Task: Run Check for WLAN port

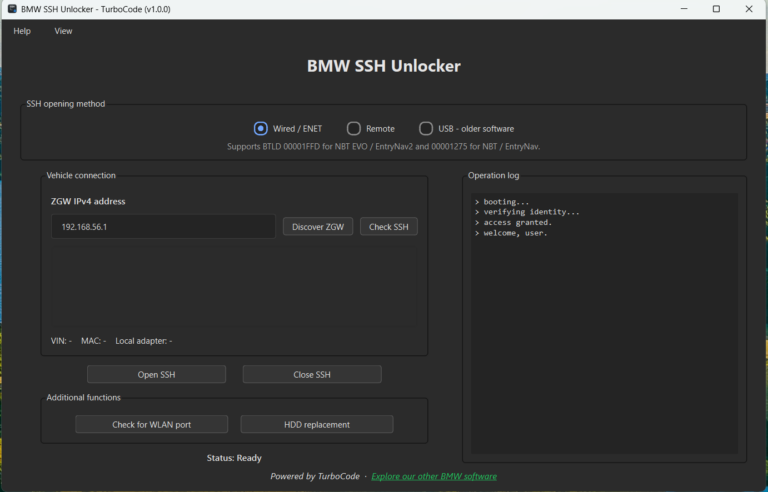Action: 151,424
